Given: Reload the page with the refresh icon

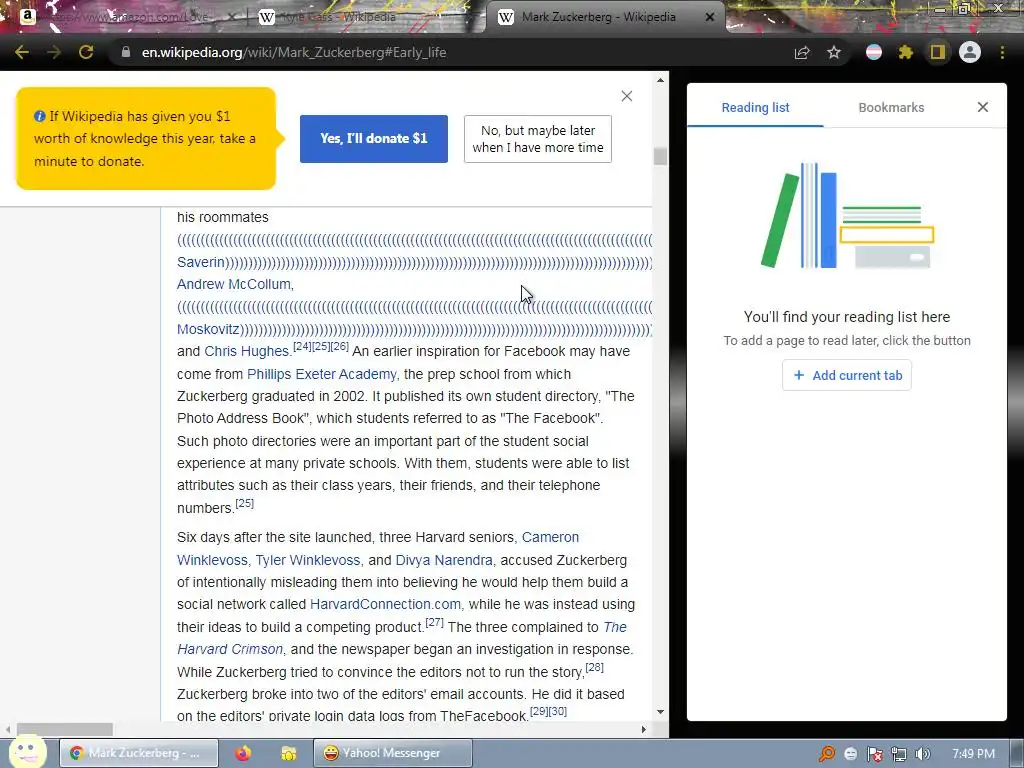Looking at the screenshot, I should click(86, 52).
